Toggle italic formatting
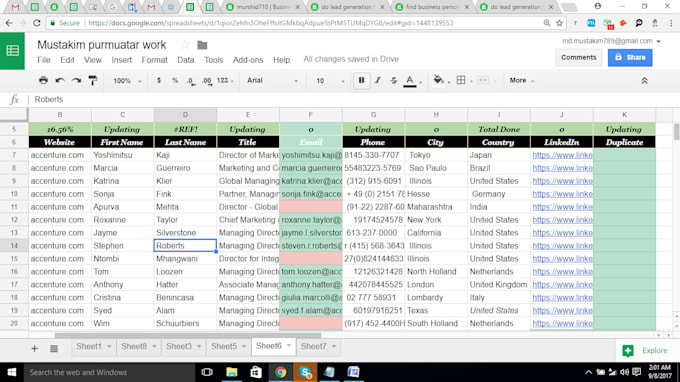This screenshot has width=680, height=382. tap(378, 80)
